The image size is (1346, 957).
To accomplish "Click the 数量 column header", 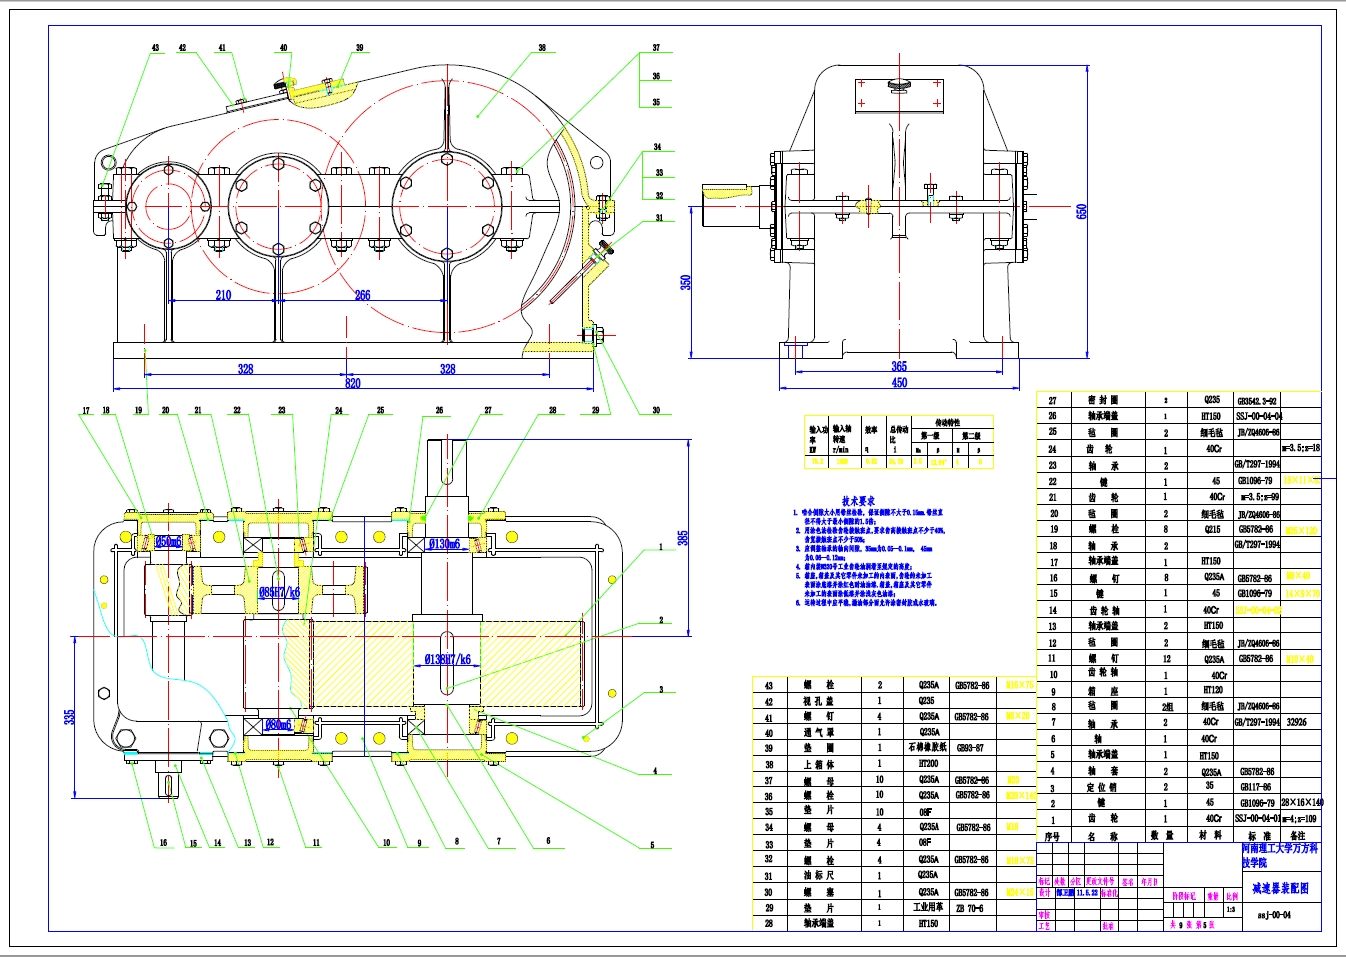I will point(1162,836).
